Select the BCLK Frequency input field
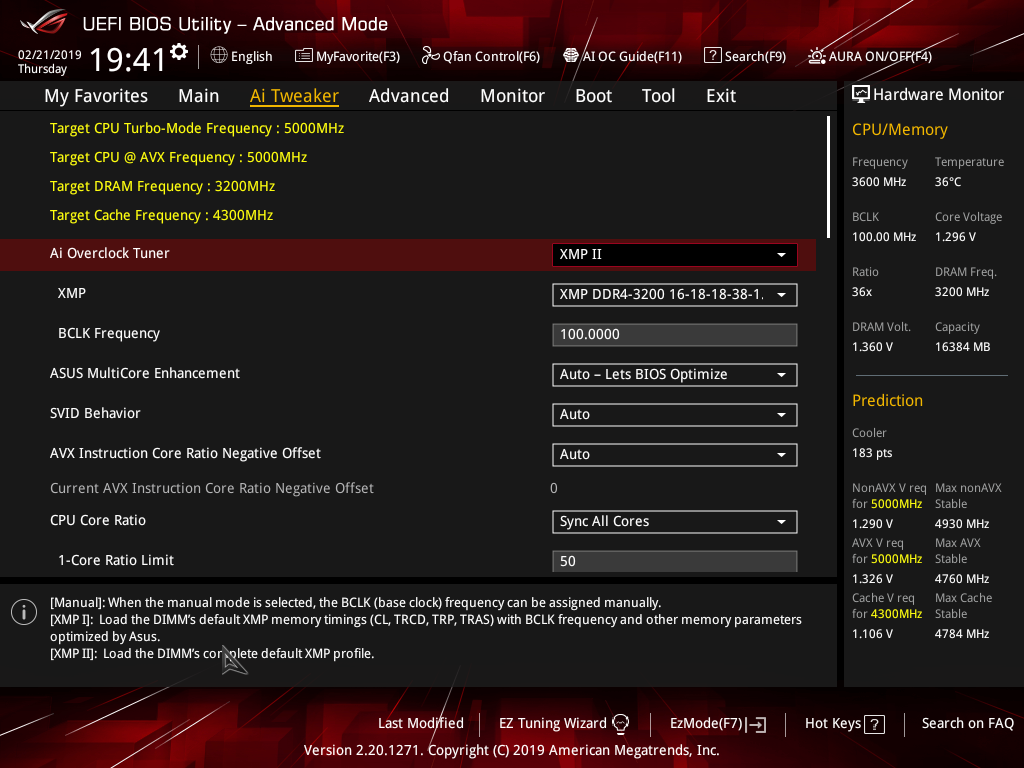Screen dimensions: 1024x768 (674, 335)
